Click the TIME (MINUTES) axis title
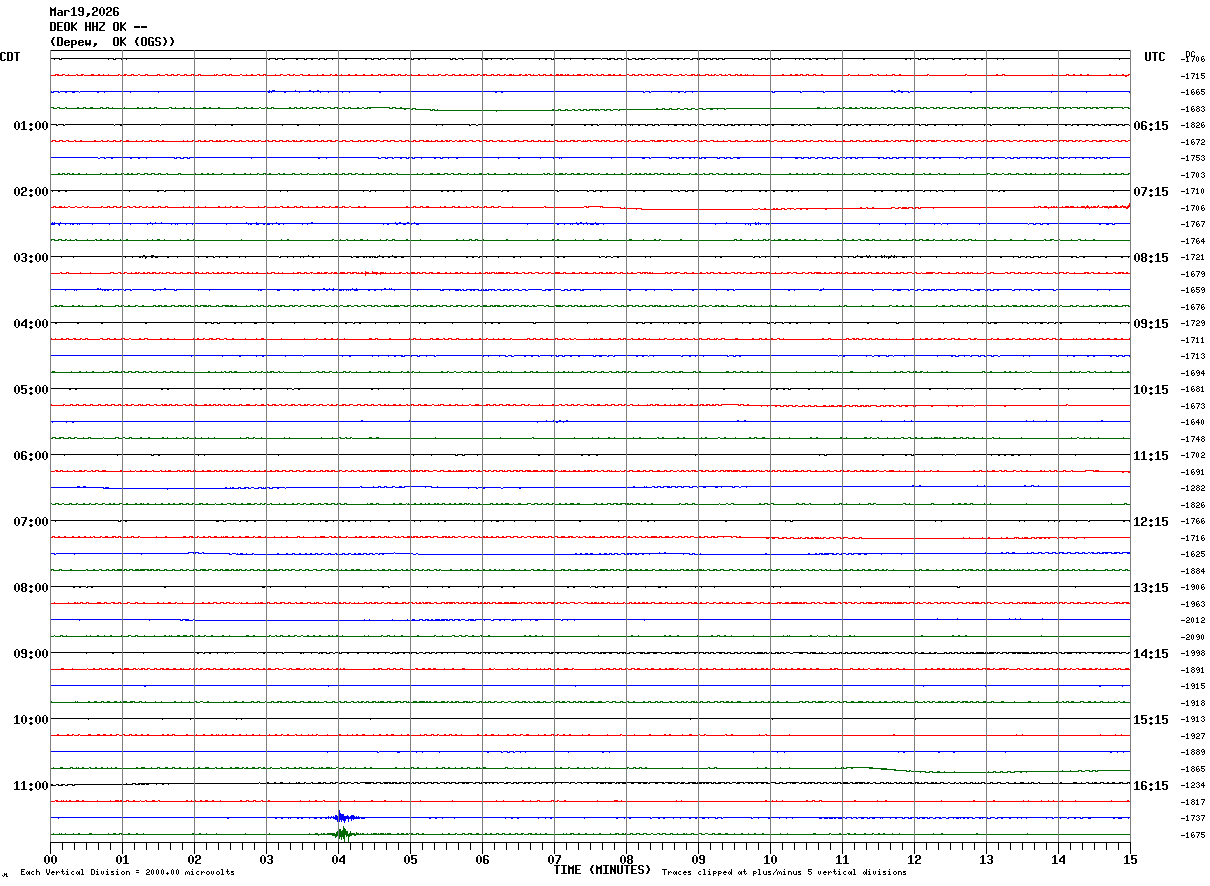 (x=602, y=870)
